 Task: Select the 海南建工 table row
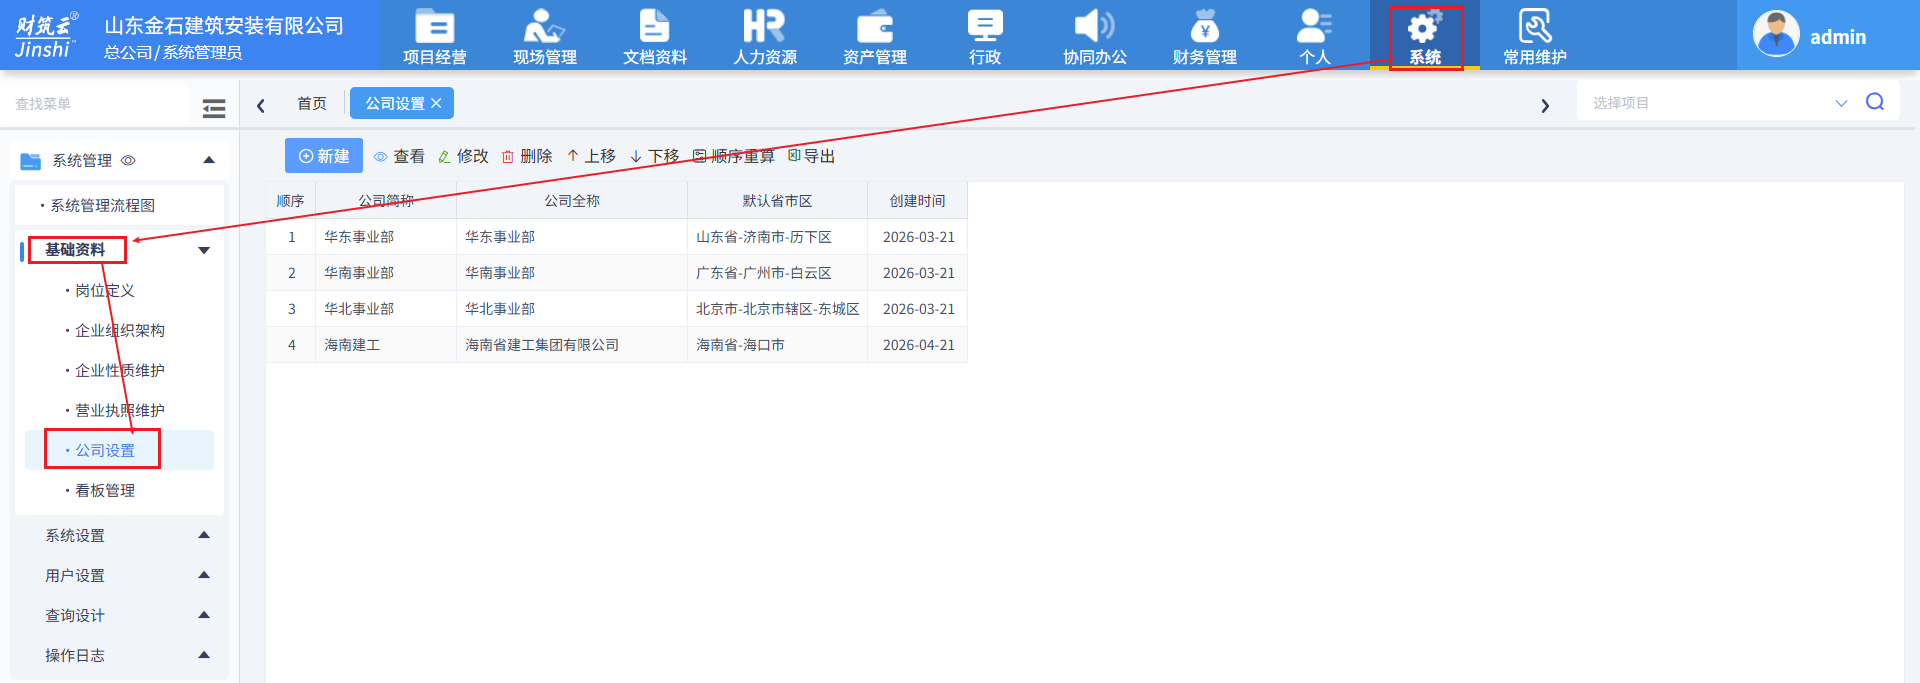[x=616, y=345]
